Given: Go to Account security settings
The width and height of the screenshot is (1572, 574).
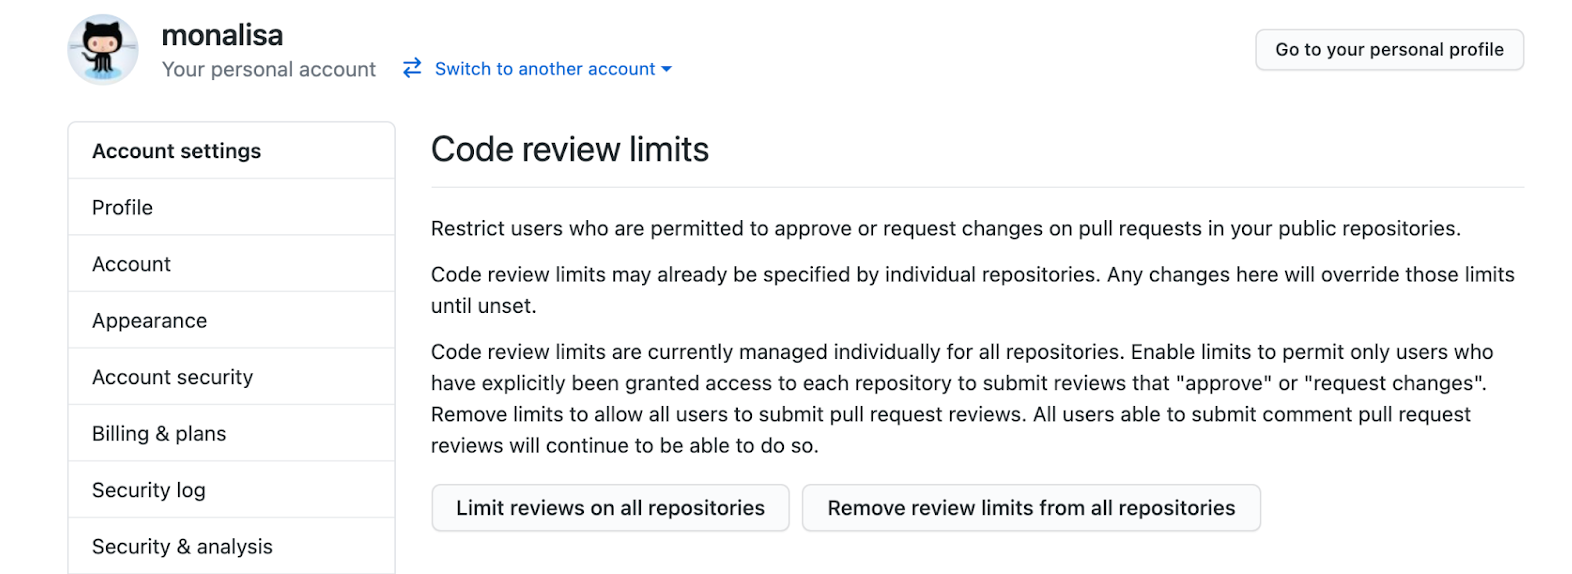Looking at the screenshot, I should (x=232, y=377).
